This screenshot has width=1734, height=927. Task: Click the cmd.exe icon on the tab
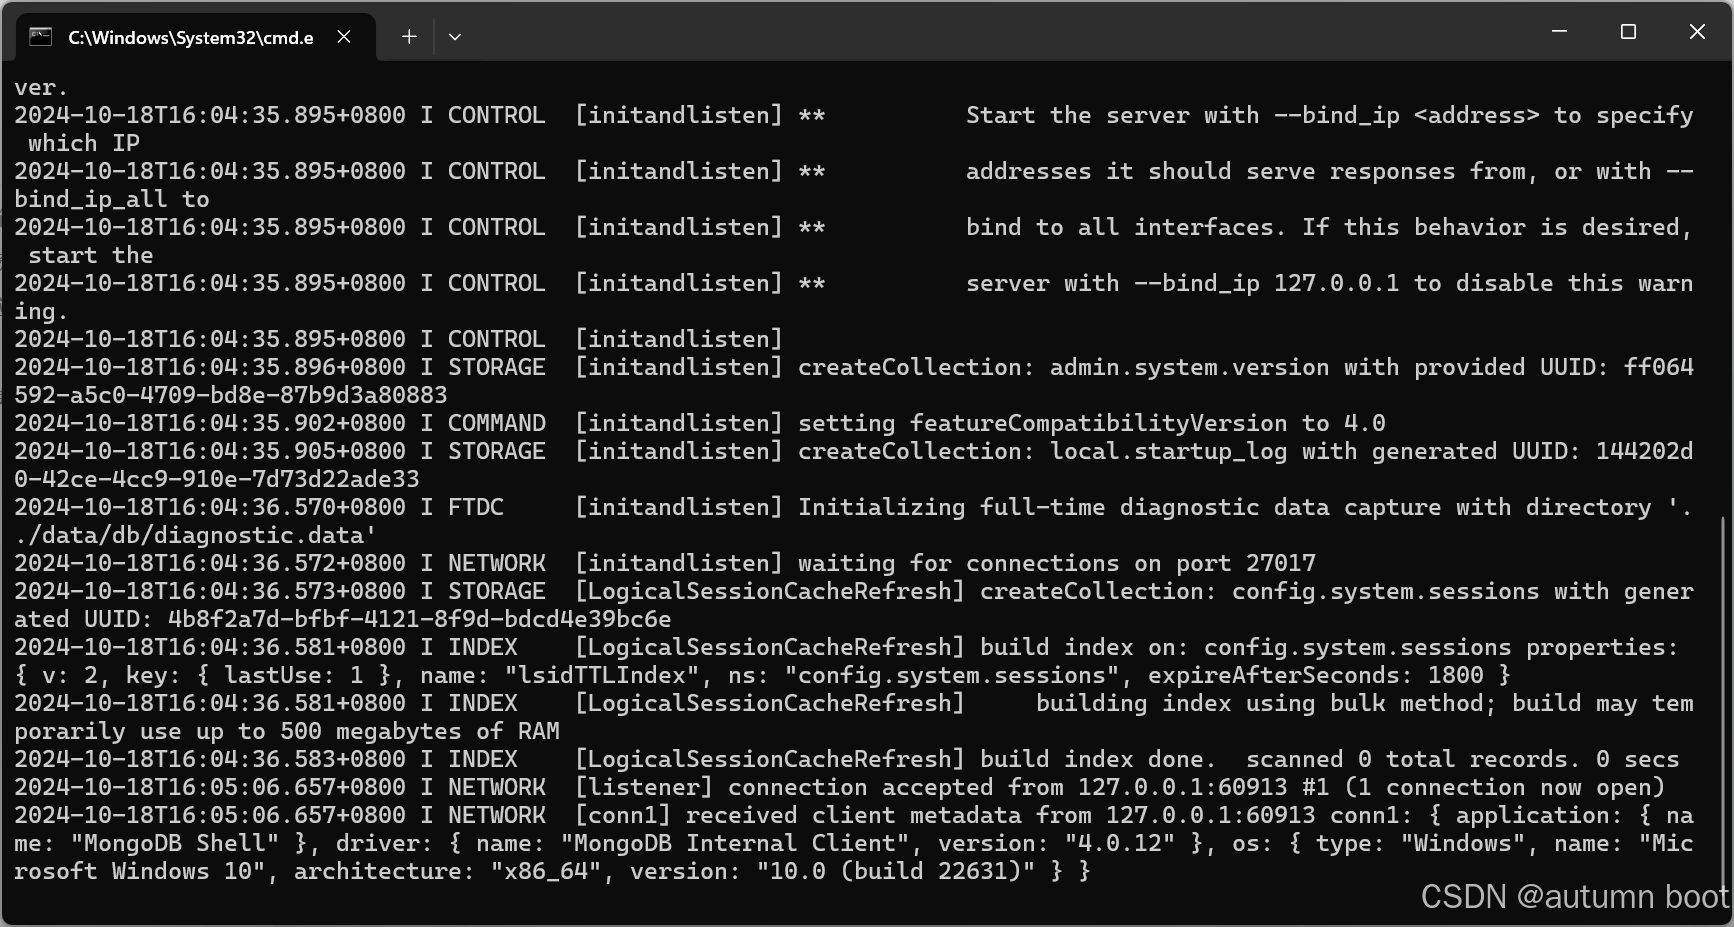point(38,36)
